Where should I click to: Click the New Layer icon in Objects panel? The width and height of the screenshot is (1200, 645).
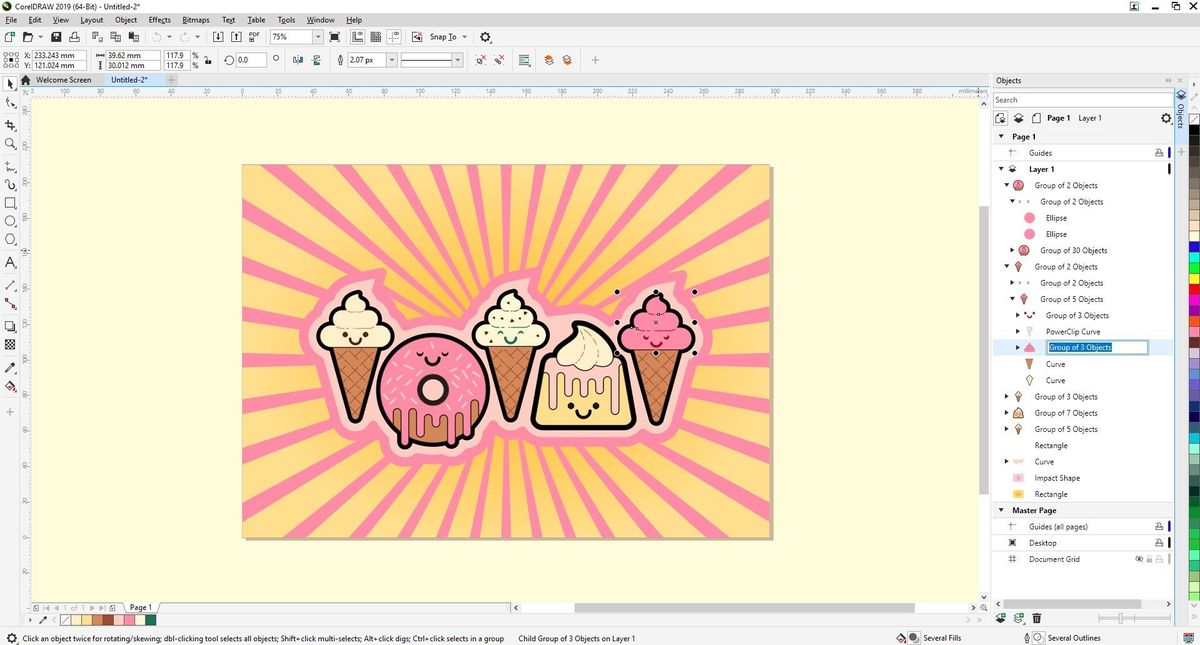pyautogui.click(x=1000, y=618)
